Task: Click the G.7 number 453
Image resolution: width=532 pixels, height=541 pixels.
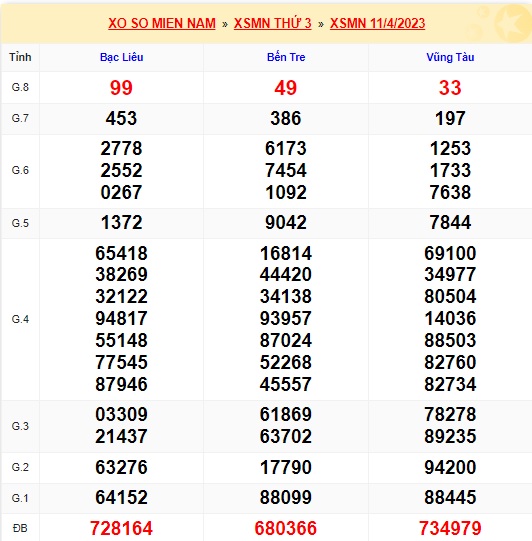Action: 121,118
